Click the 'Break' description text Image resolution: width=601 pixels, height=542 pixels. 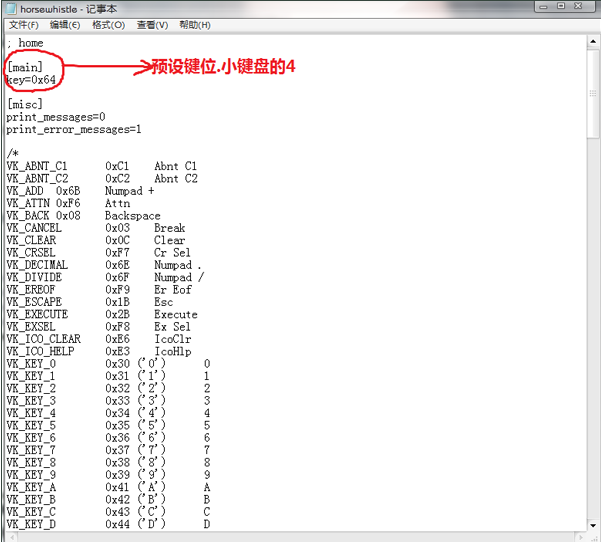click(170, 228)
